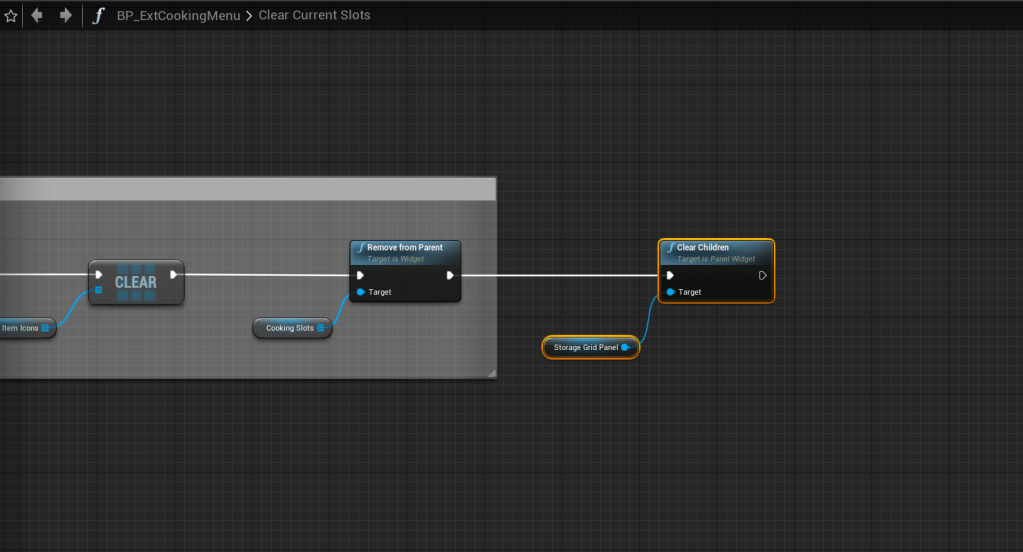Click 'Target is Panel Widget' subtitle text
Screen dimensions: 1023x552
(716, 259)
